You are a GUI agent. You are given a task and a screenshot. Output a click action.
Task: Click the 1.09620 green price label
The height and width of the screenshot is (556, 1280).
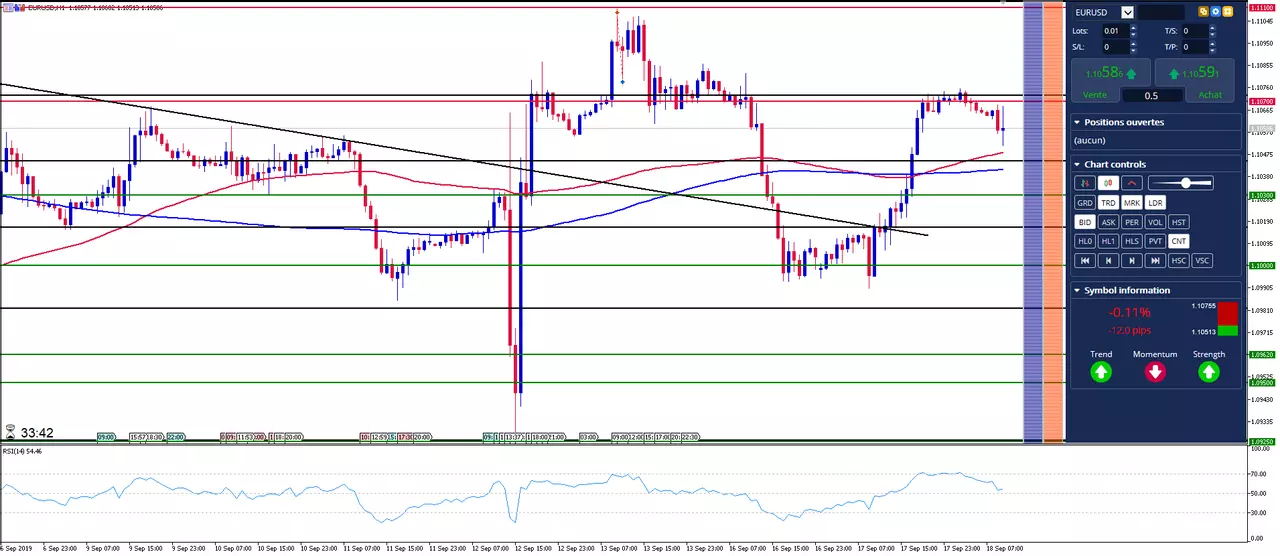tap(1261, 354)
